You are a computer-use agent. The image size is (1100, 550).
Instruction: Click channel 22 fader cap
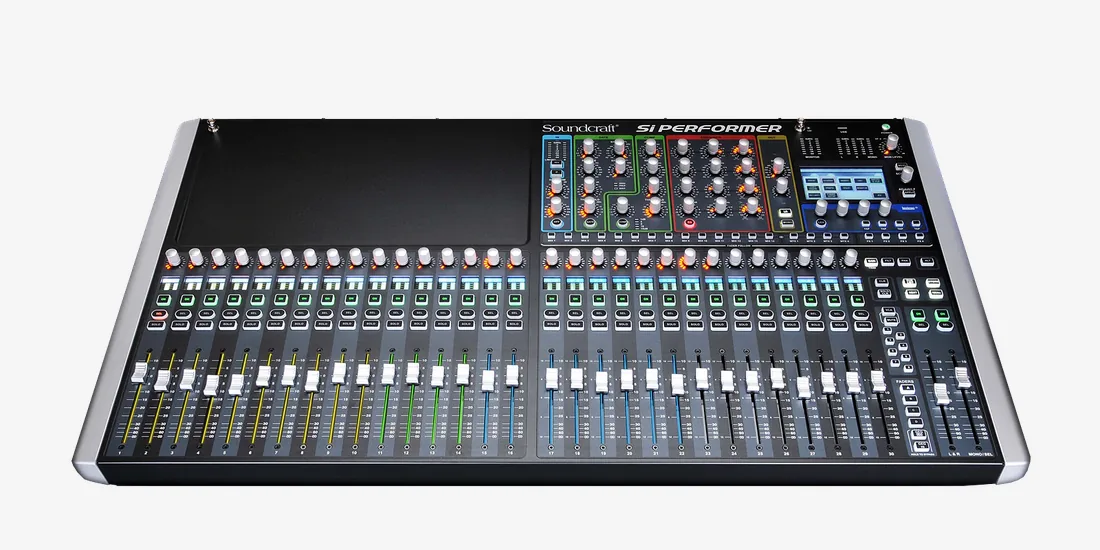[x=677, y=384]
